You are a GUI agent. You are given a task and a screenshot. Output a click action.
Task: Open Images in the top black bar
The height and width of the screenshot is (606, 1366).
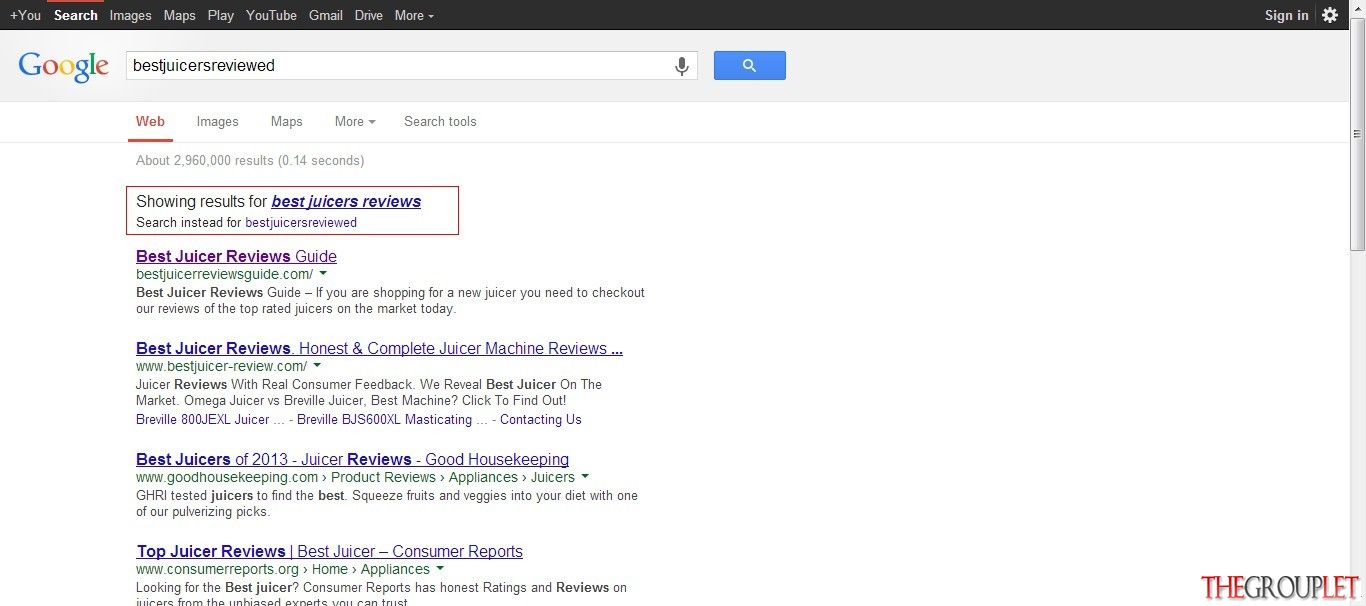tap(130, 15)
